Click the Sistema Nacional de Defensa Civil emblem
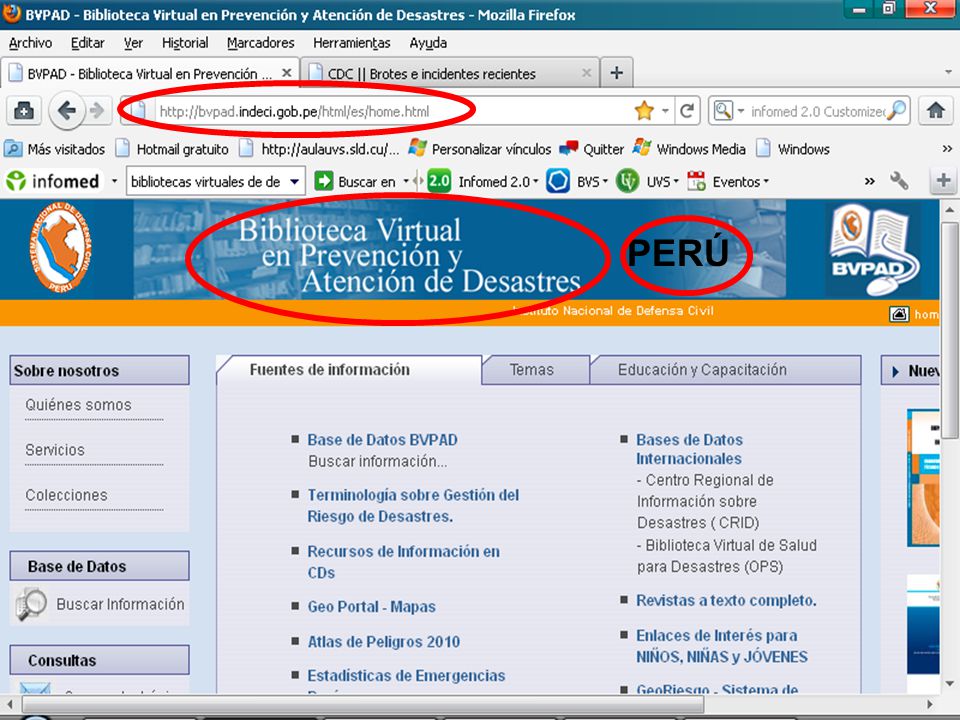Image resolution: width=960 pixels, height=720 pixels. click(59, 247)
